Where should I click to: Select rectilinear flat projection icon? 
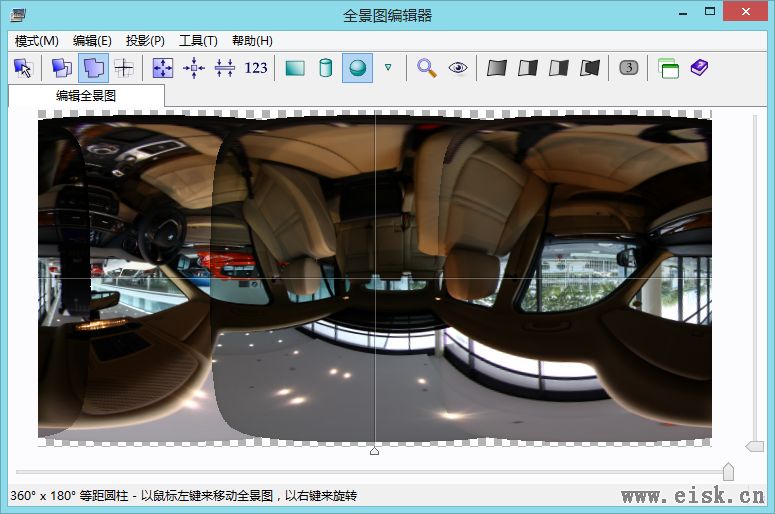point(295,68)
